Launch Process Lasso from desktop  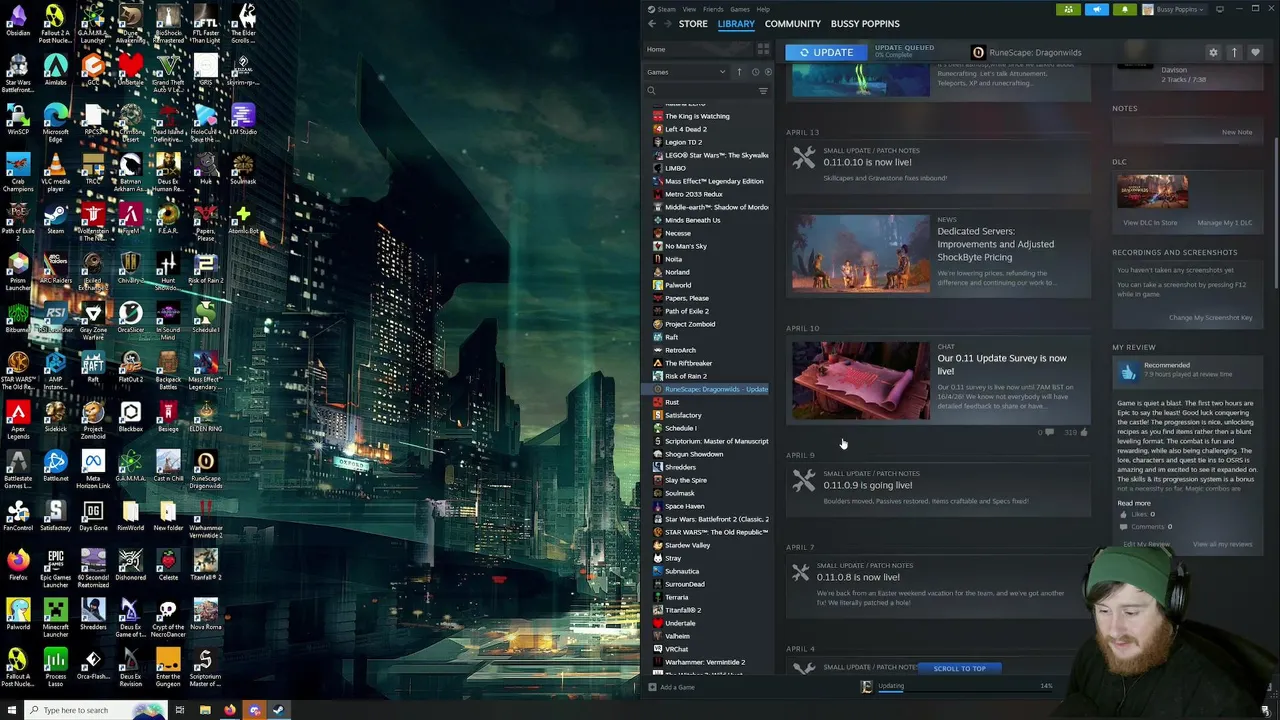[55, 667]
